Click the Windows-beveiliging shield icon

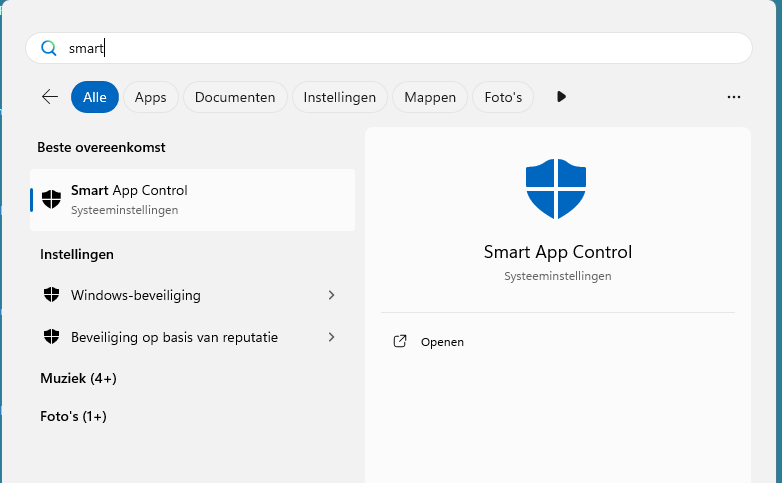(51, 295)
